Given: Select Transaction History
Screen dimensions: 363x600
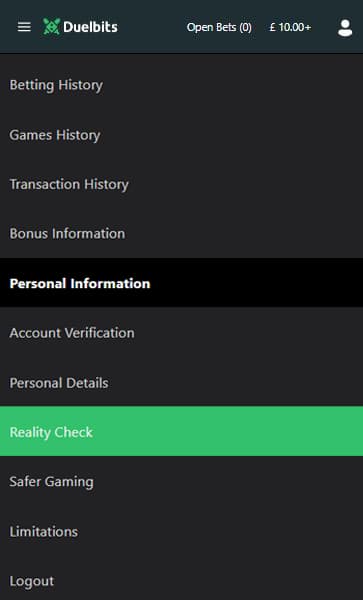Looking at the screenshot, I should pyautogui.click(x=181, y=184).
